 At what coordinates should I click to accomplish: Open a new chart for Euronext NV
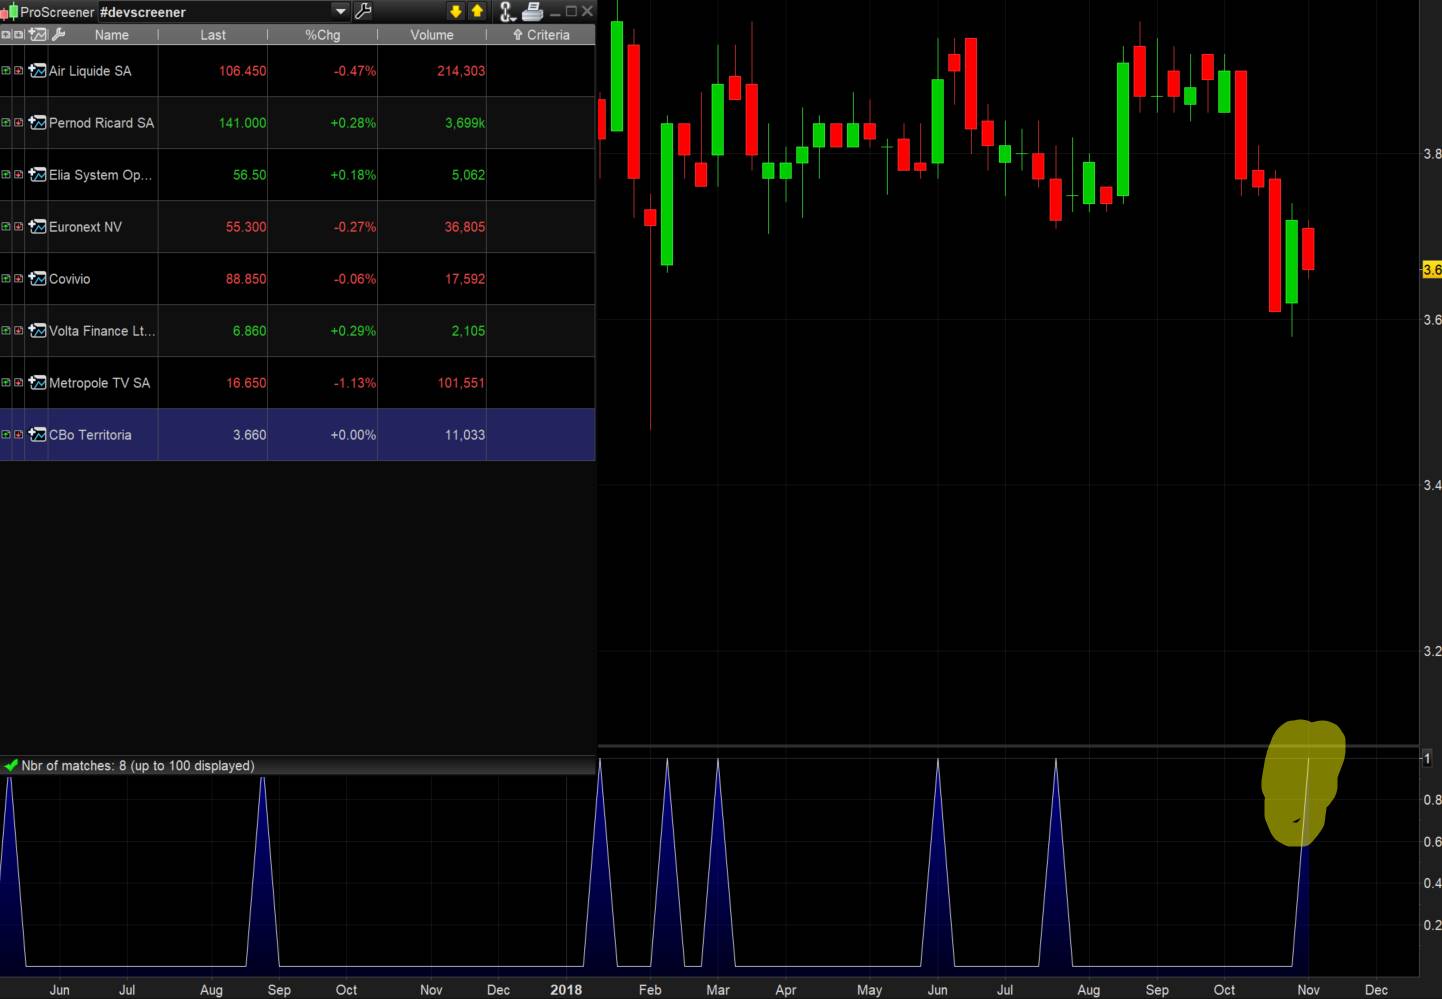coord(38,227)
